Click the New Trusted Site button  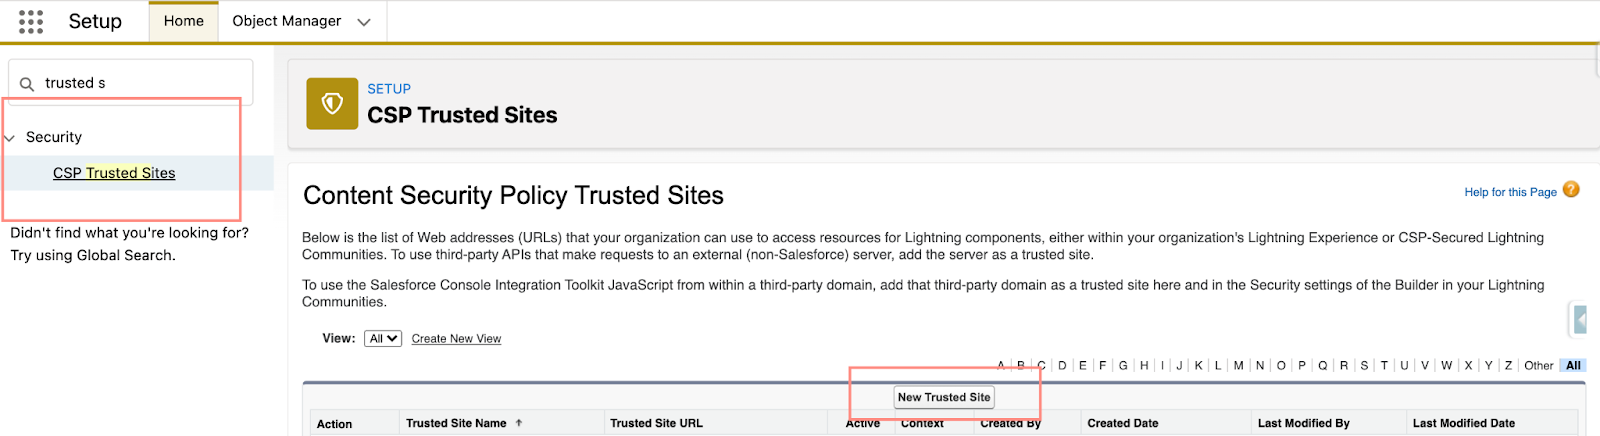click(944, 397)
